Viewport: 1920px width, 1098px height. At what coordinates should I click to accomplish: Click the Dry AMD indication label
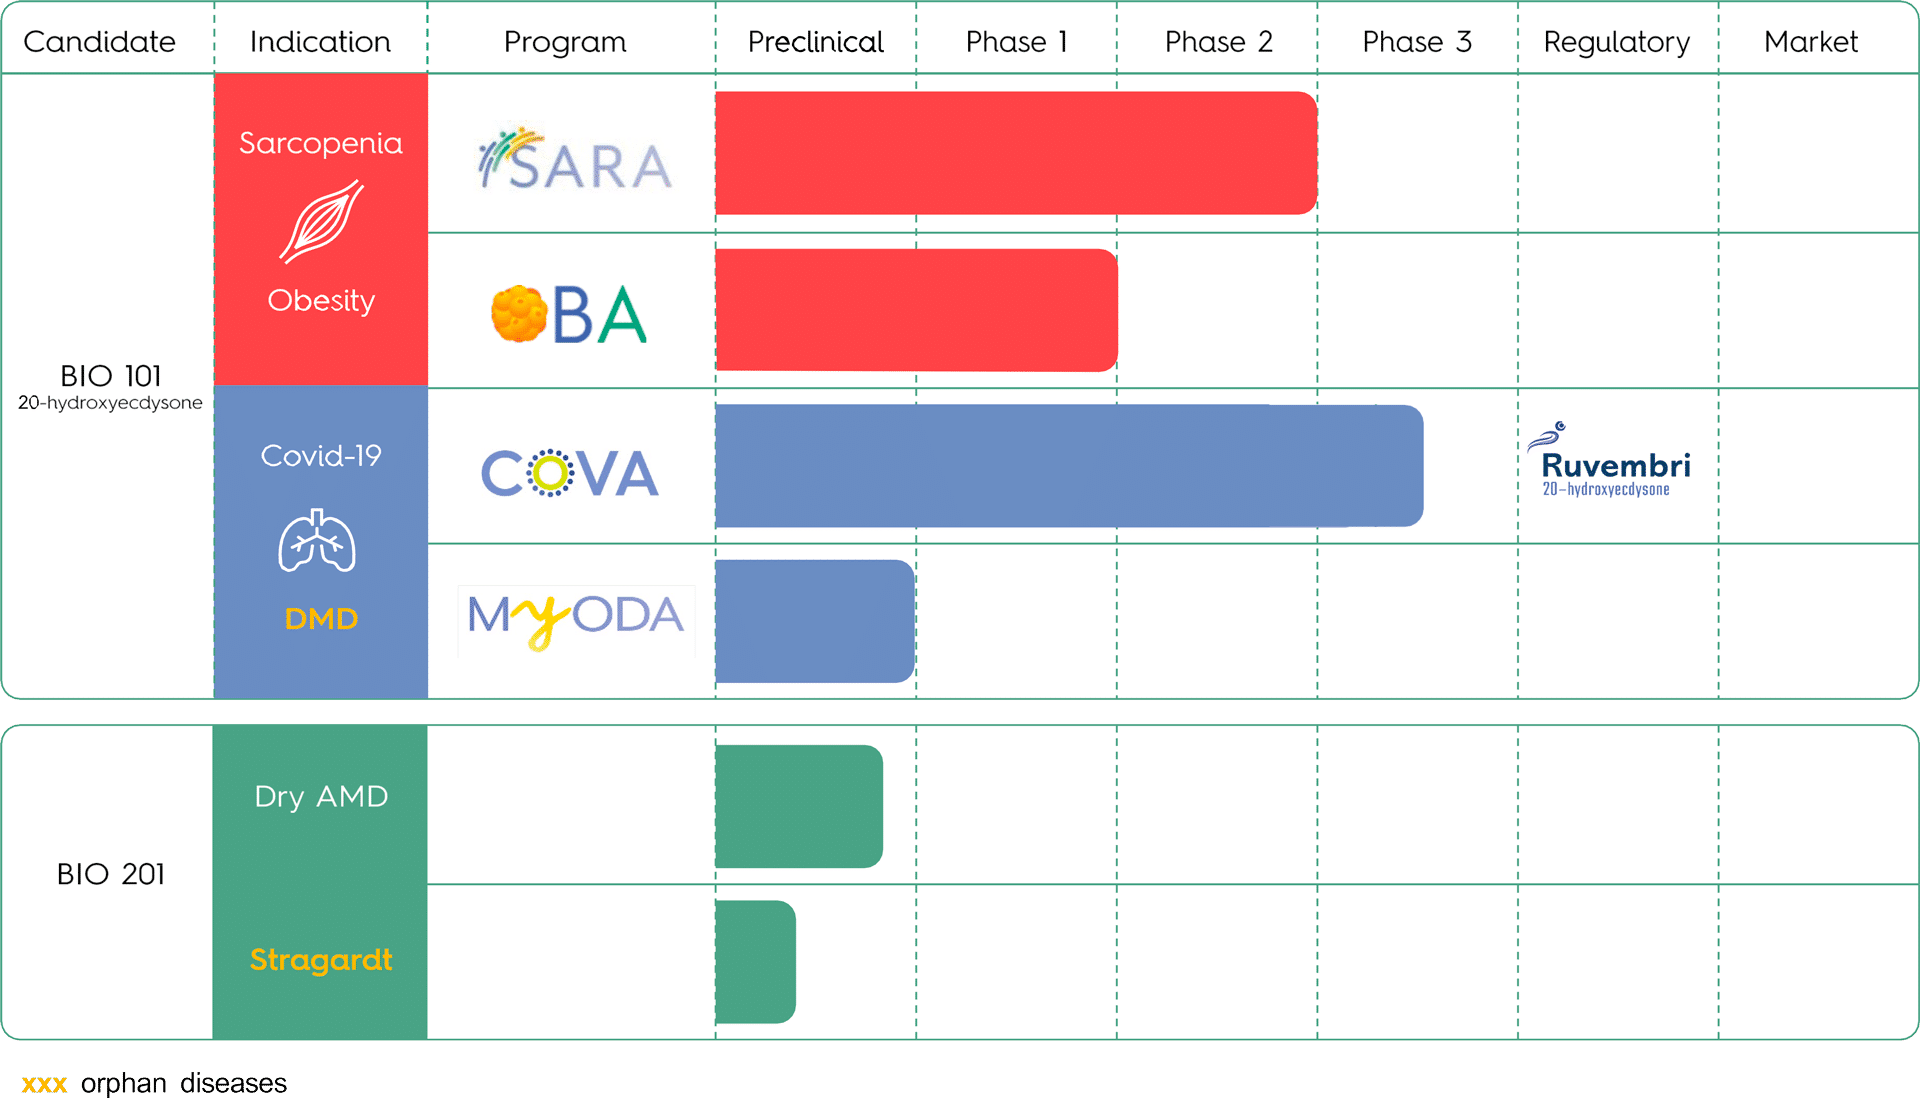tap(321, 796)
